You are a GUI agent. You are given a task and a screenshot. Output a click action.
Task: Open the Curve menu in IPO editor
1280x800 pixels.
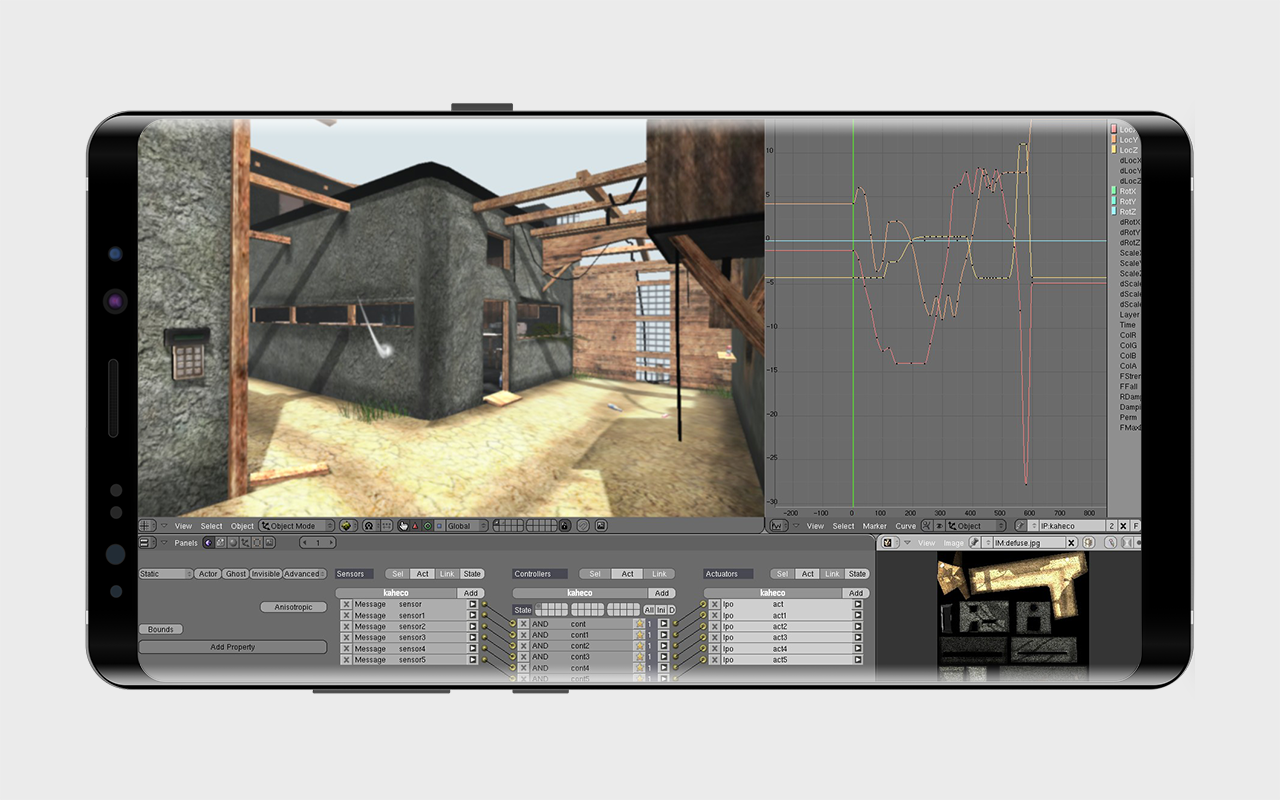tap(906, 526)
